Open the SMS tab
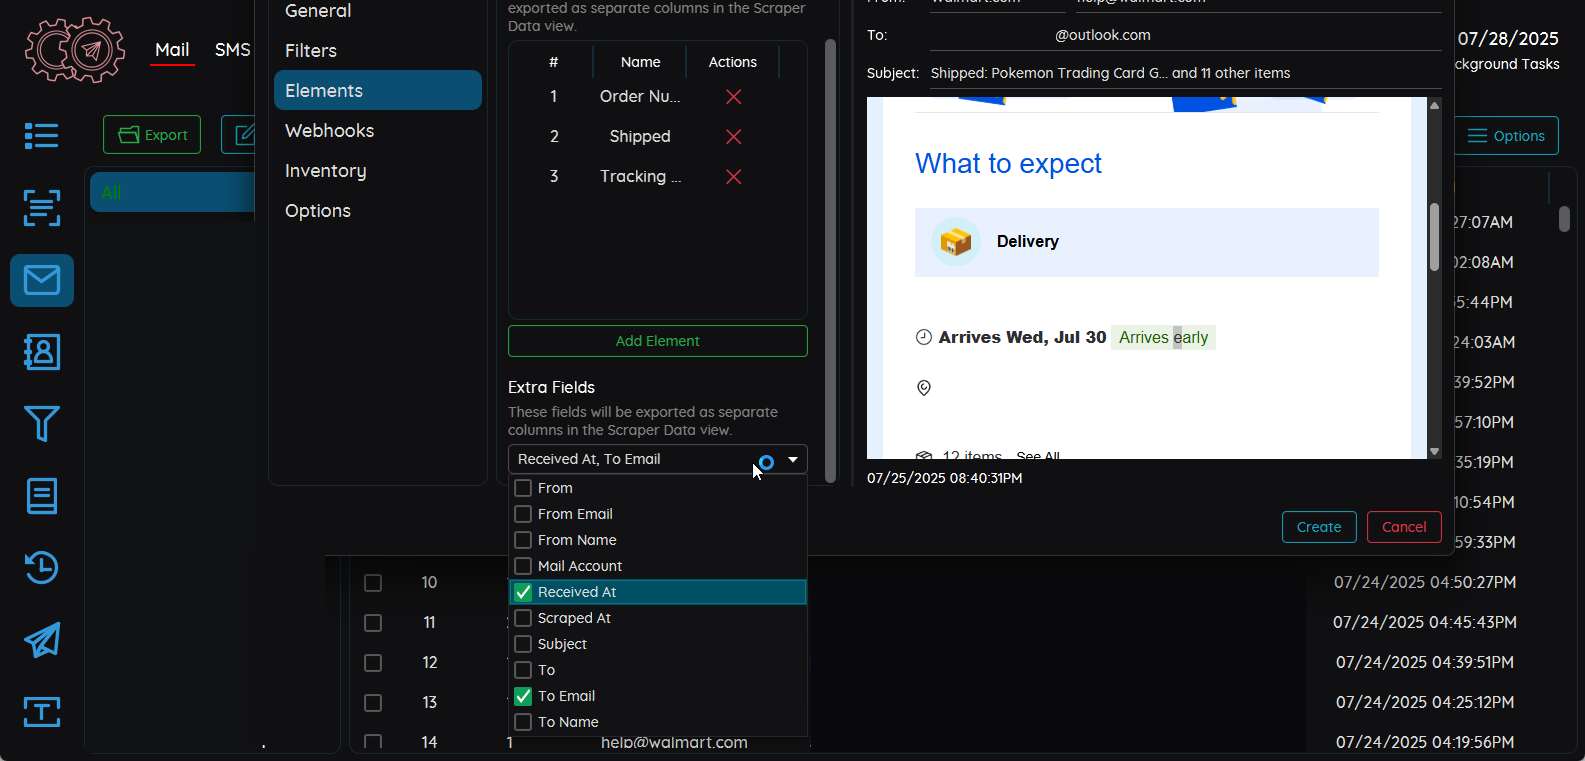Screen dimensions: 1585x761 click(232, 50)
